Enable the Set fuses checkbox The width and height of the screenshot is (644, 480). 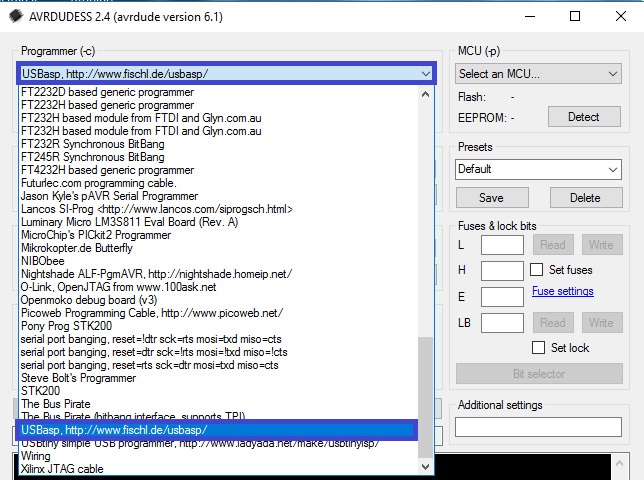tap(536, 270)
